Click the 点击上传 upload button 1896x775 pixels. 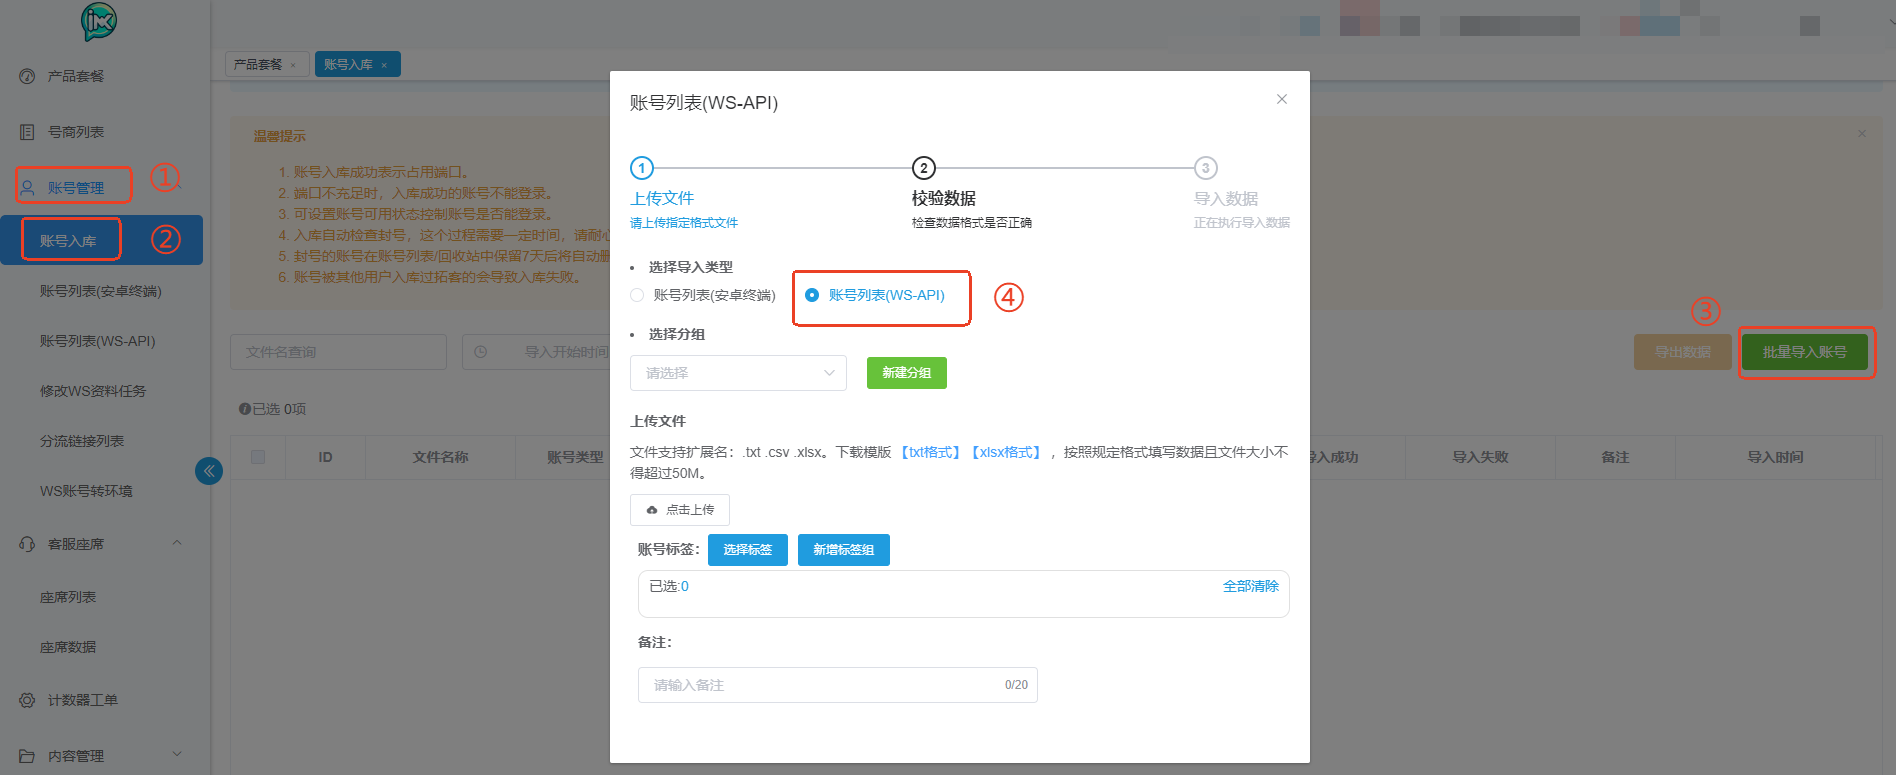point(680,510)
